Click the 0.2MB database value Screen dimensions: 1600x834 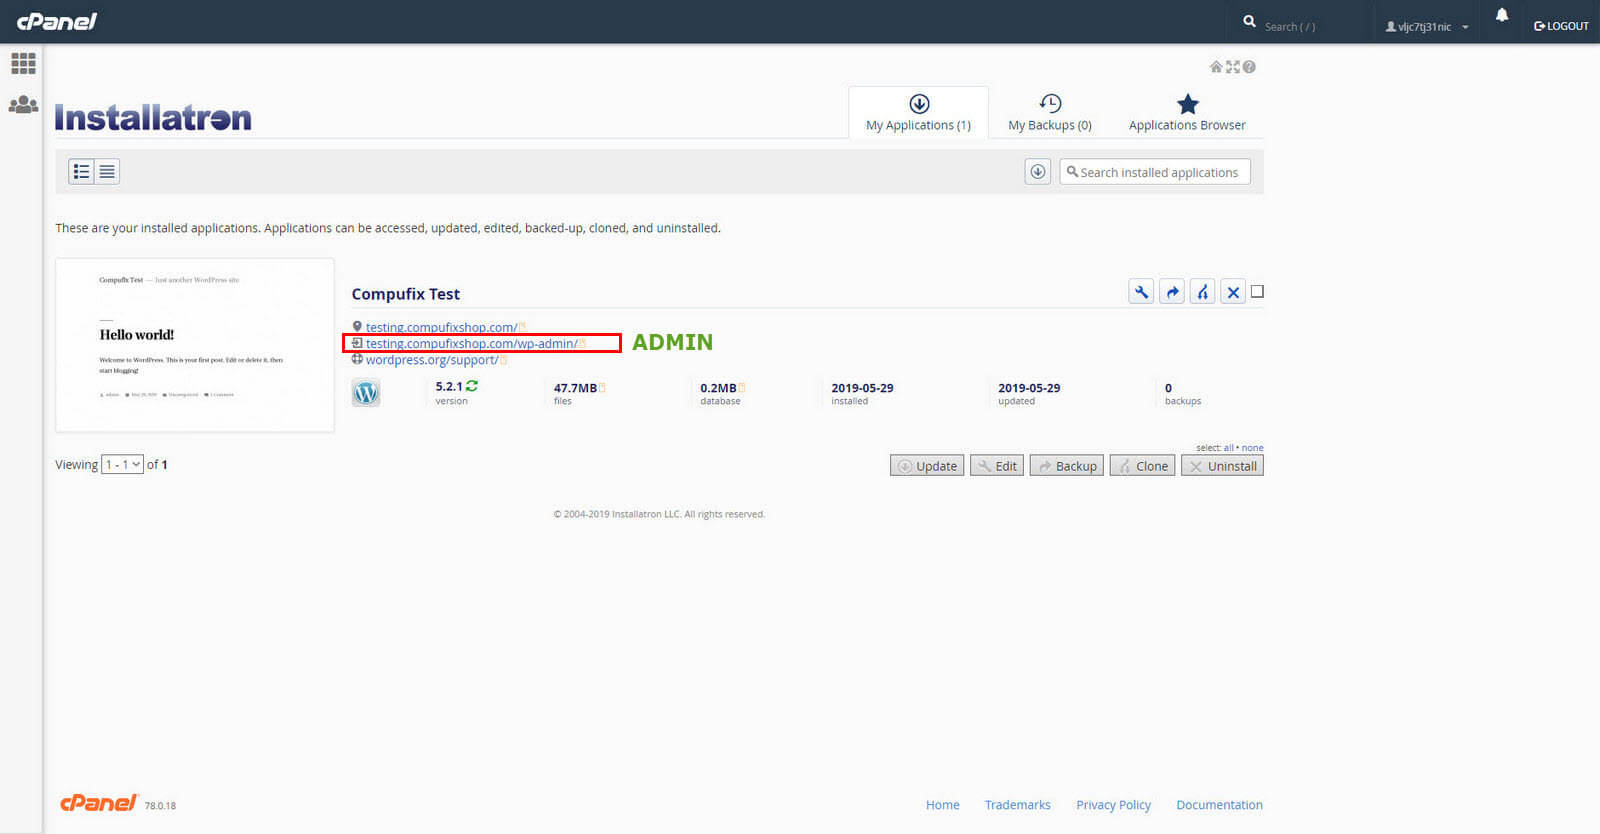pos(718,388)
